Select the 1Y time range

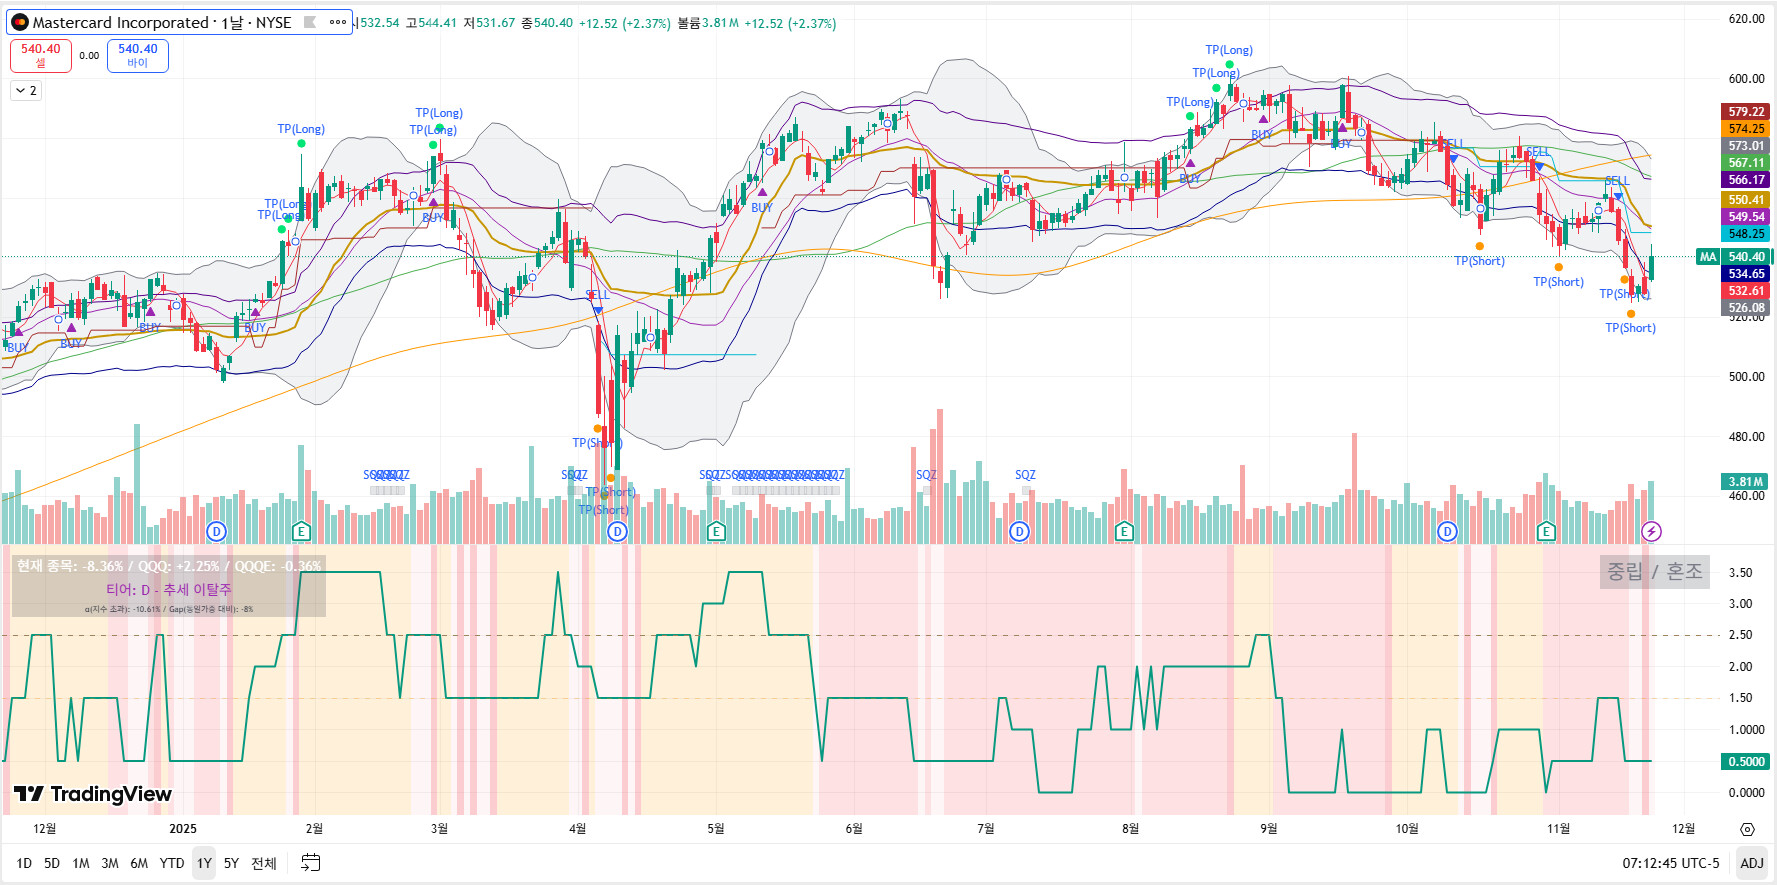[204, 863]
